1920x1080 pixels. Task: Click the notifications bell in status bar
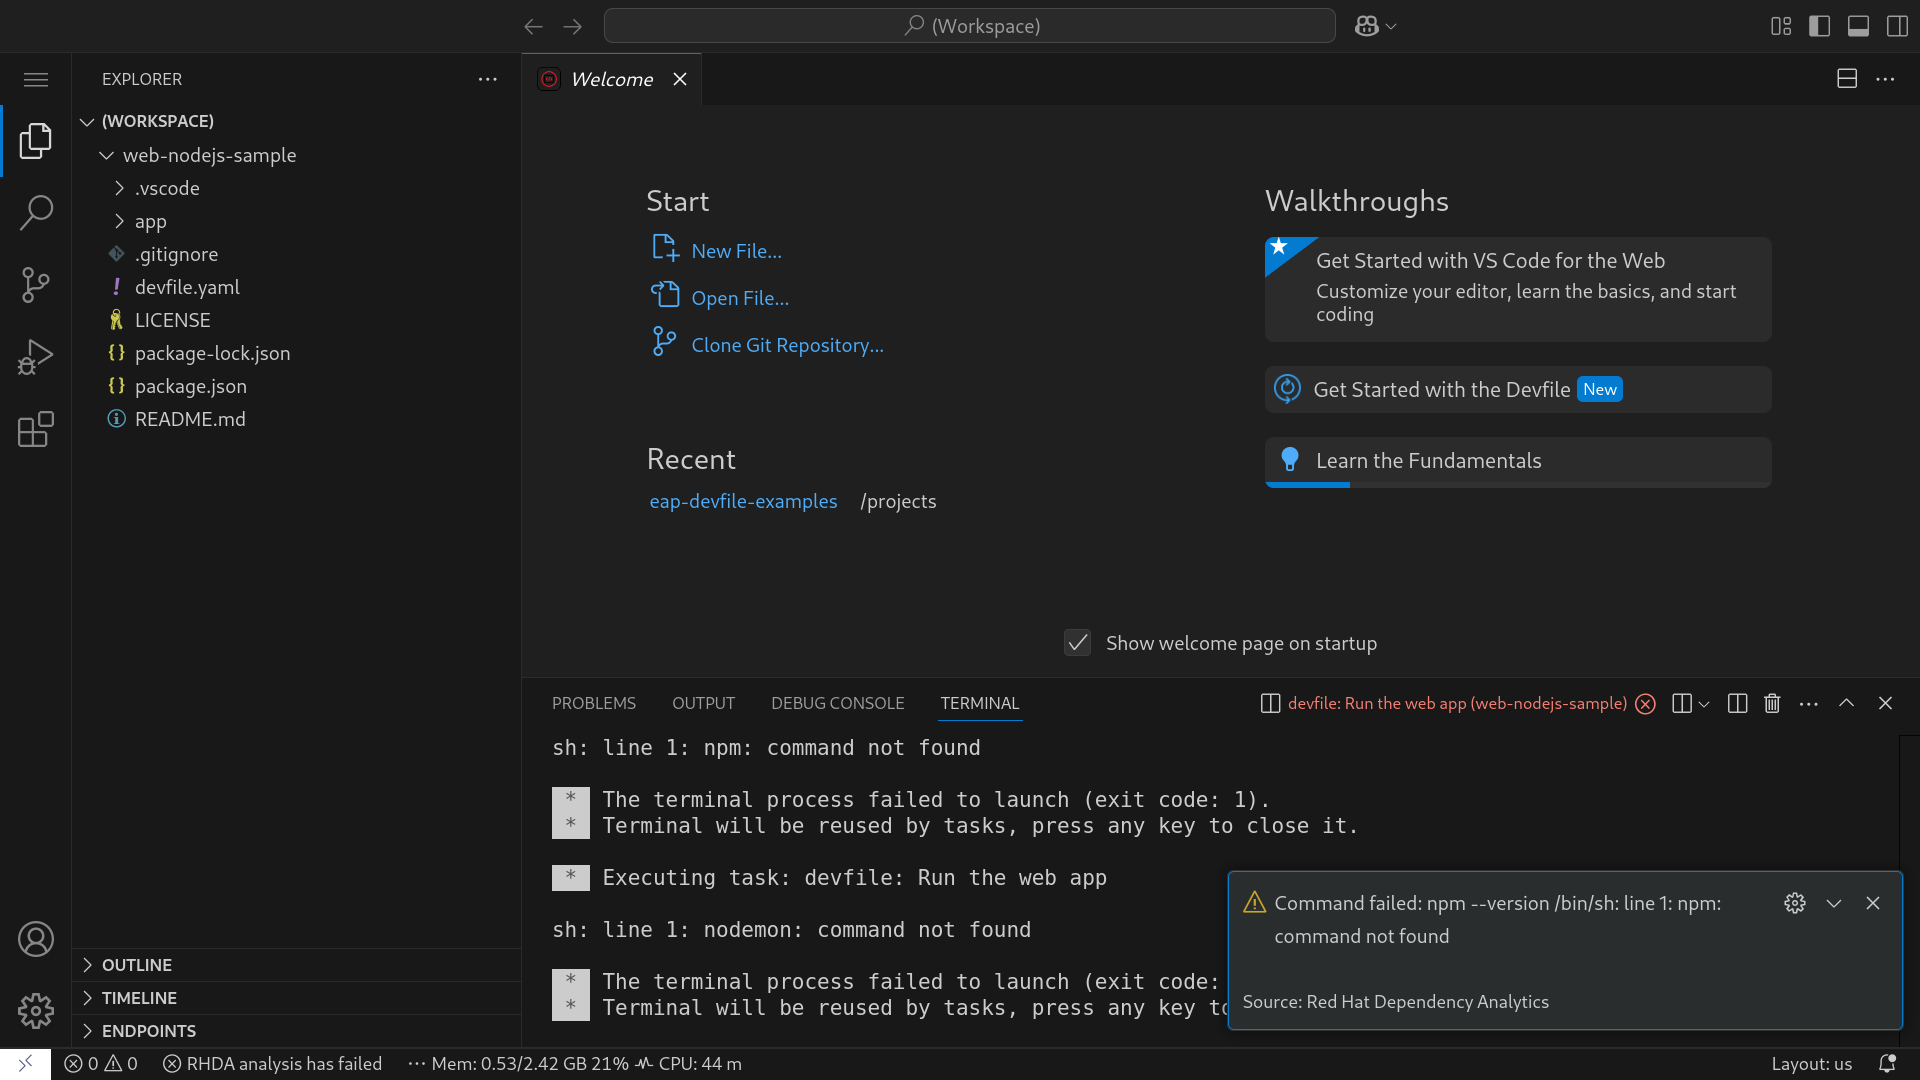(1887, 1063)
